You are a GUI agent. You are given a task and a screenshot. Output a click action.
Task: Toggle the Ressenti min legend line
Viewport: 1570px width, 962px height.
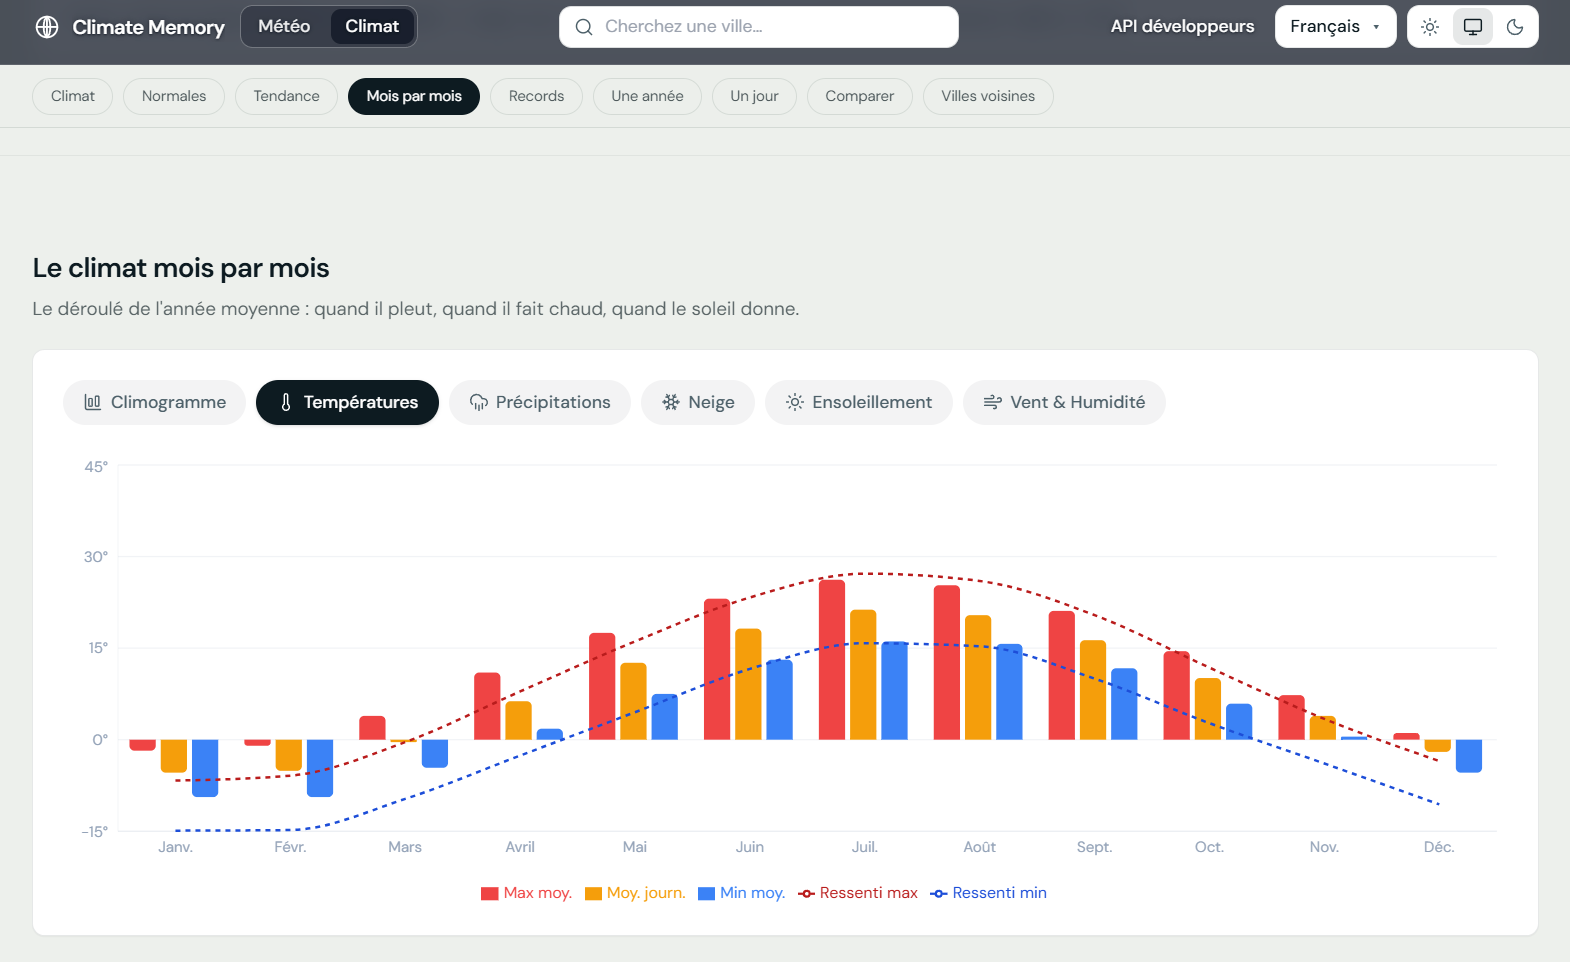(x=989, y=893)
